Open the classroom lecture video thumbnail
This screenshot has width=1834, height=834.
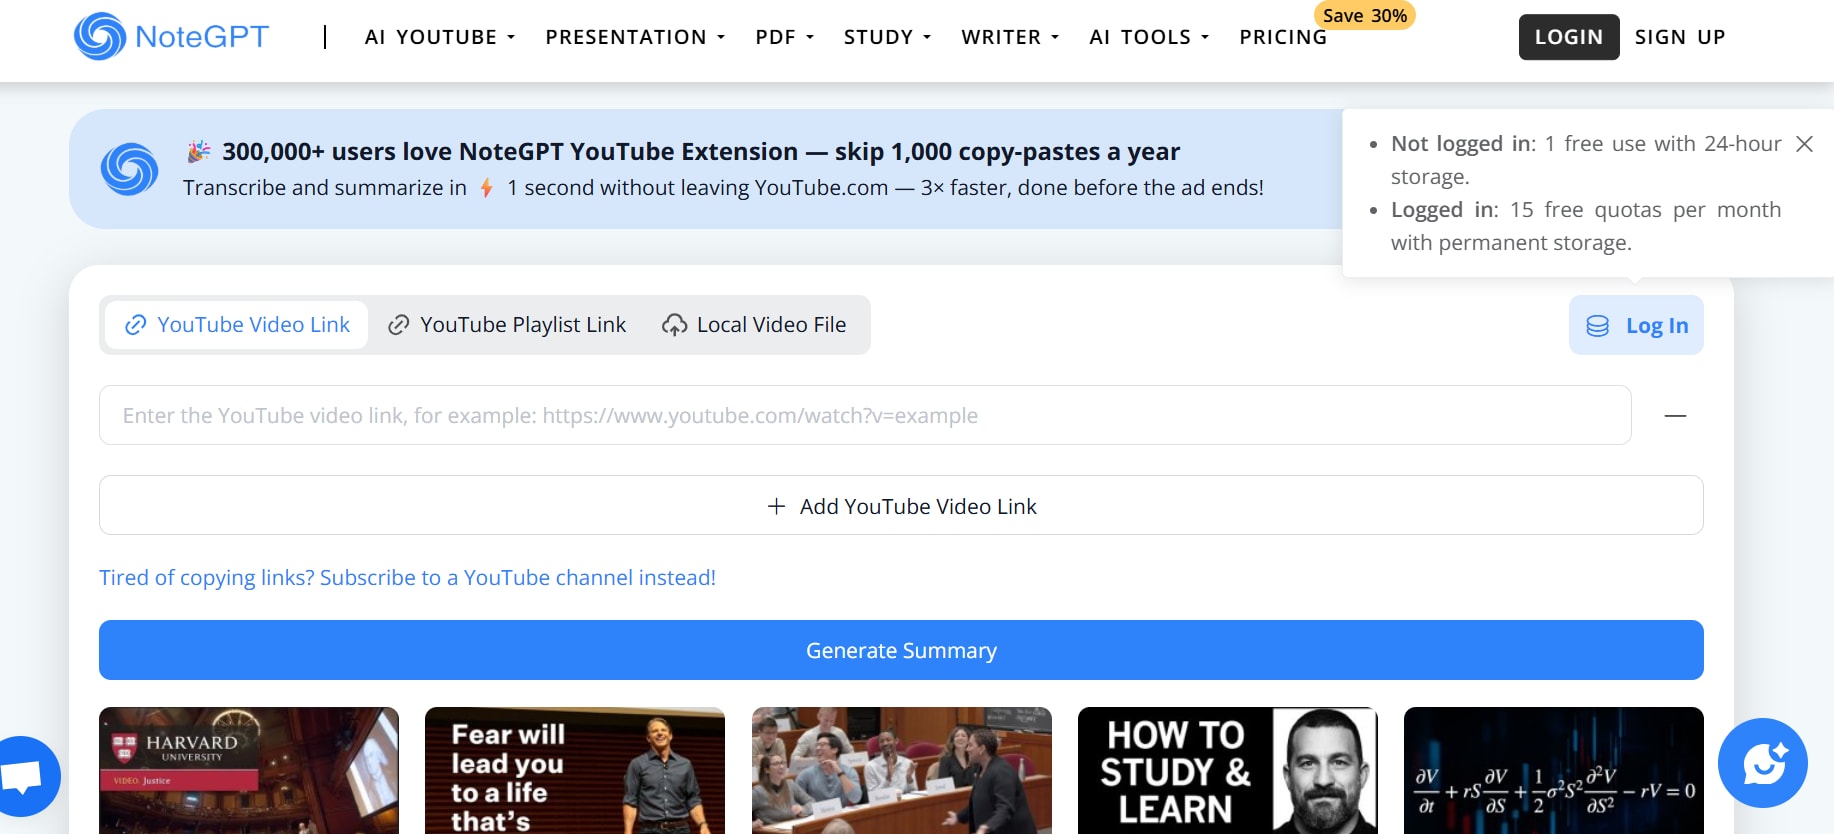click(x=902, y=770)
